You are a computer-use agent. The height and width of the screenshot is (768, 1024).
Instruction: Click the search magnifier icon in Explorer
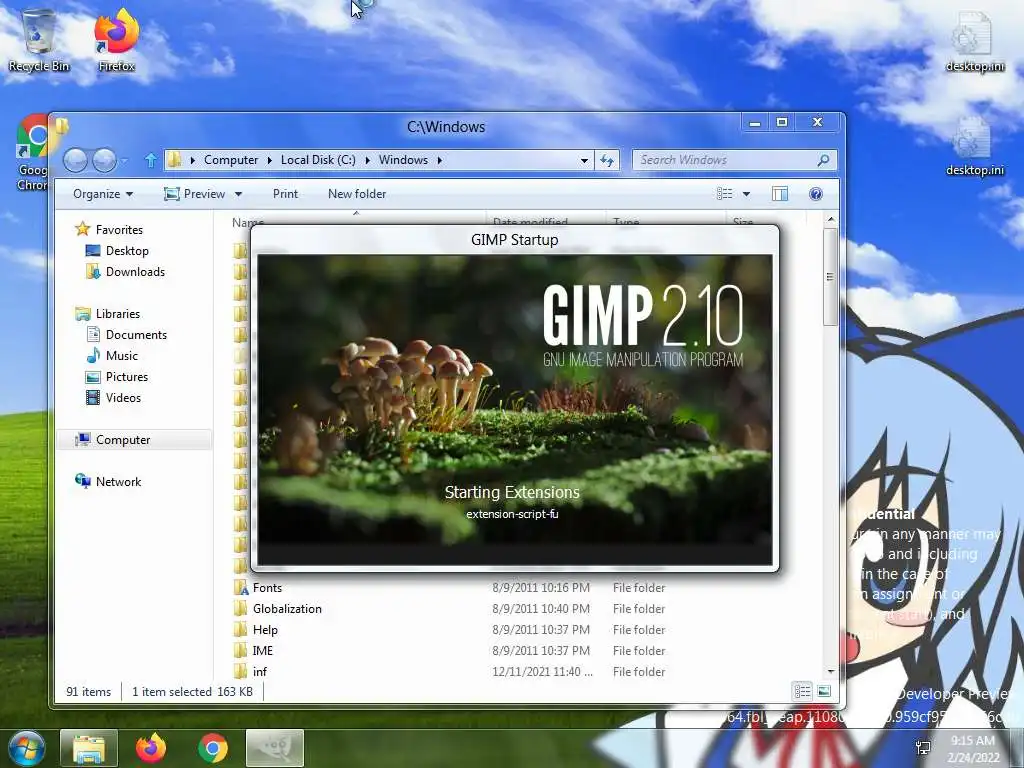(823, 160)
